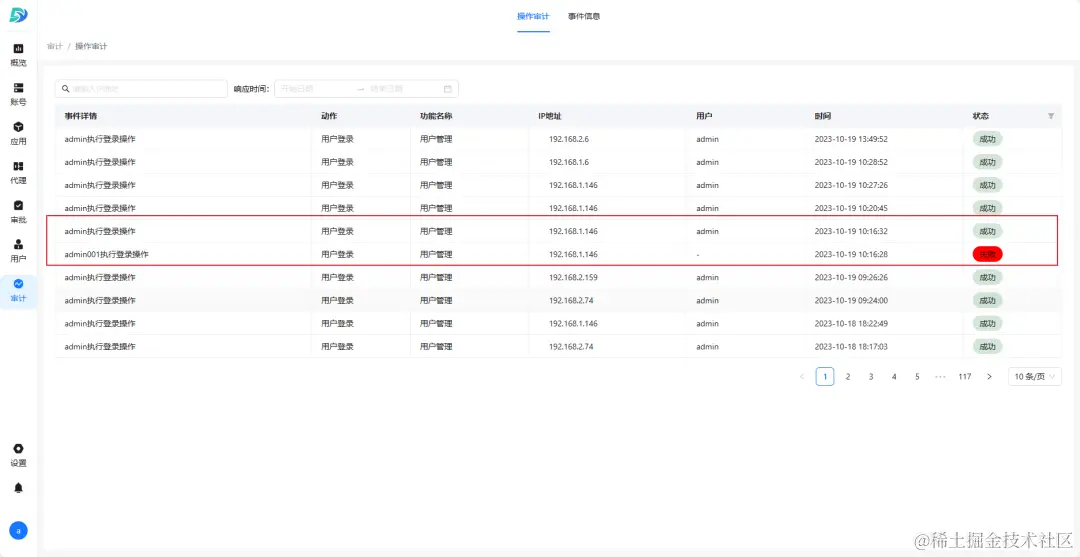1080x557 pixels.
Task: Open the 审批 approval sidebar item
Action: [x=19, y=211]
